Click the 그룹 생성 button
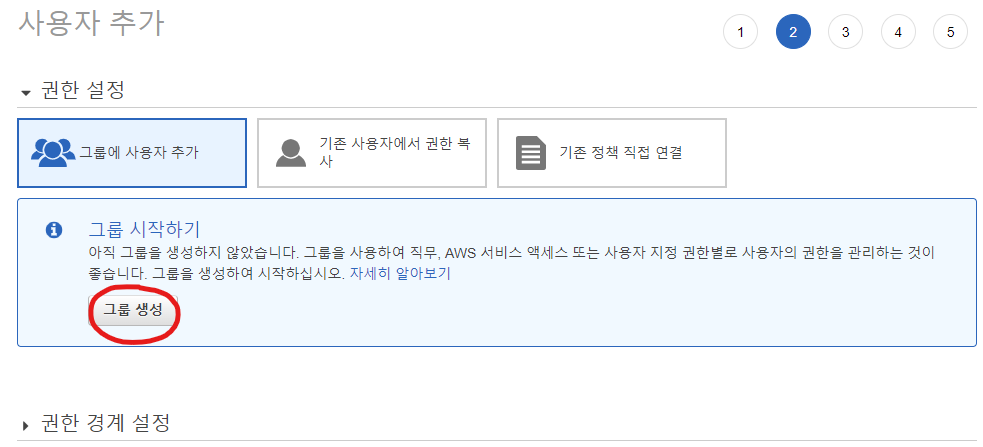The image size is (983, 447). 133,311
